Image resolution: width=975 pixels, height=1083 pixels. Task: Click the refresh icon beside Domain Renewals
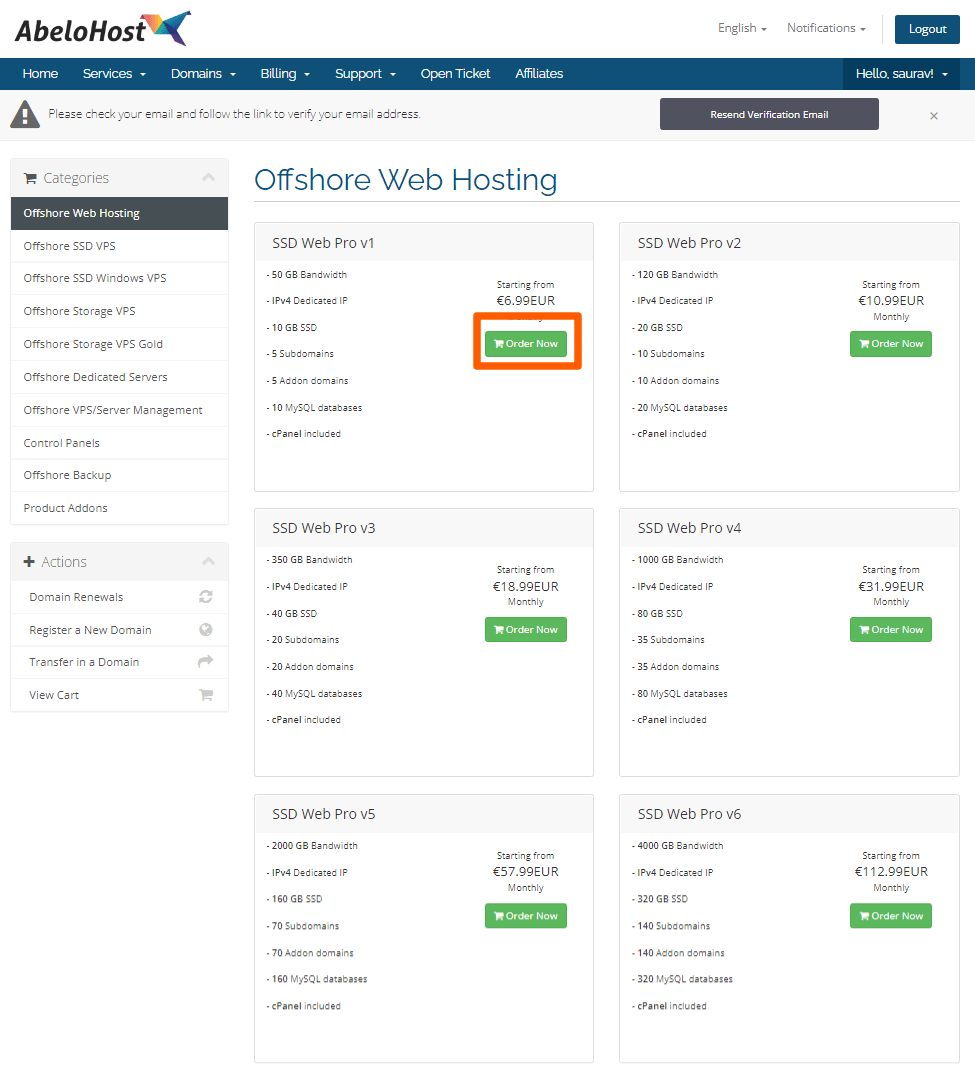205,596
